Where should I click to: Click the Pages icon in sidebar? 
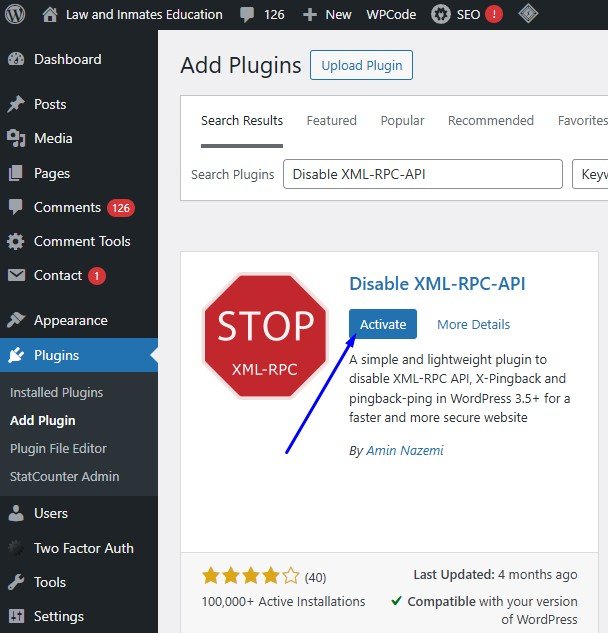point(16,173)
